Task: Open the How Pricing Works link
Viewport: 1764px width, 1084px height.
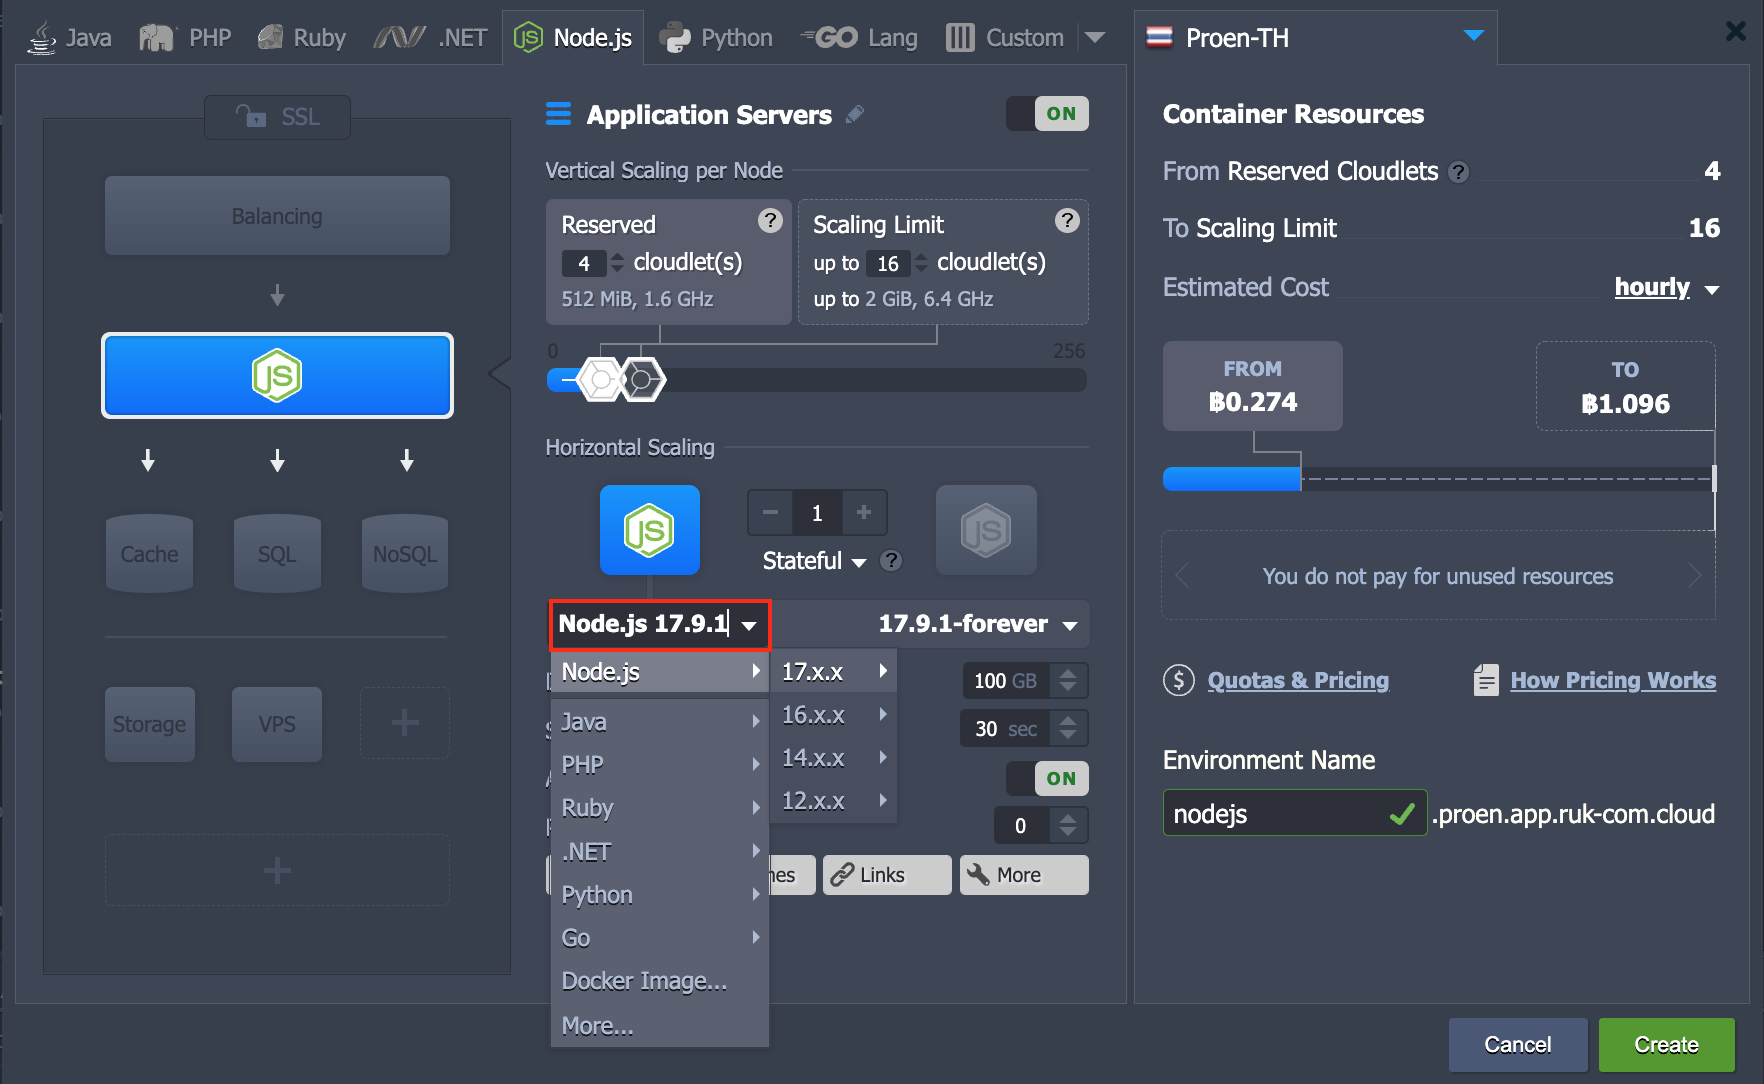Action: click(x=1613, y=681)
